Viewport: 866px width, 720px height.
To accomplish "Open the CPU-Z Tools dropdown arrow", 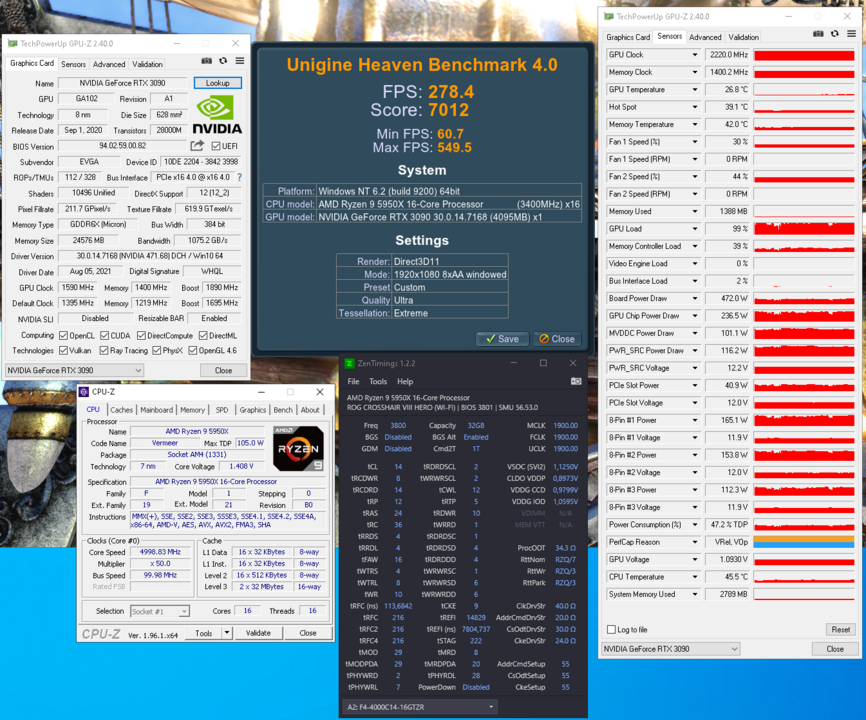I will [x=227, y=633].
